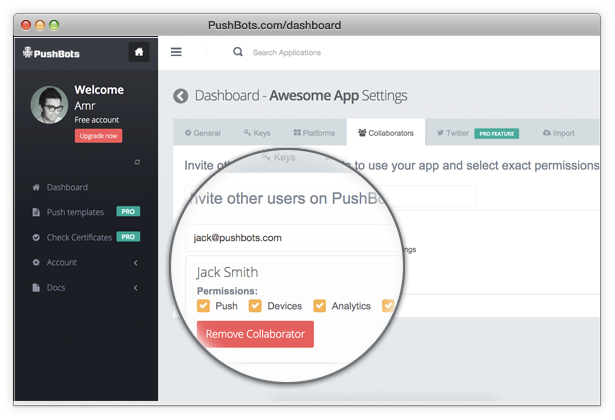This screenshot has width=615, height=420.
Task: Expand the Account submenu chevron
Action: pos(136,263)
